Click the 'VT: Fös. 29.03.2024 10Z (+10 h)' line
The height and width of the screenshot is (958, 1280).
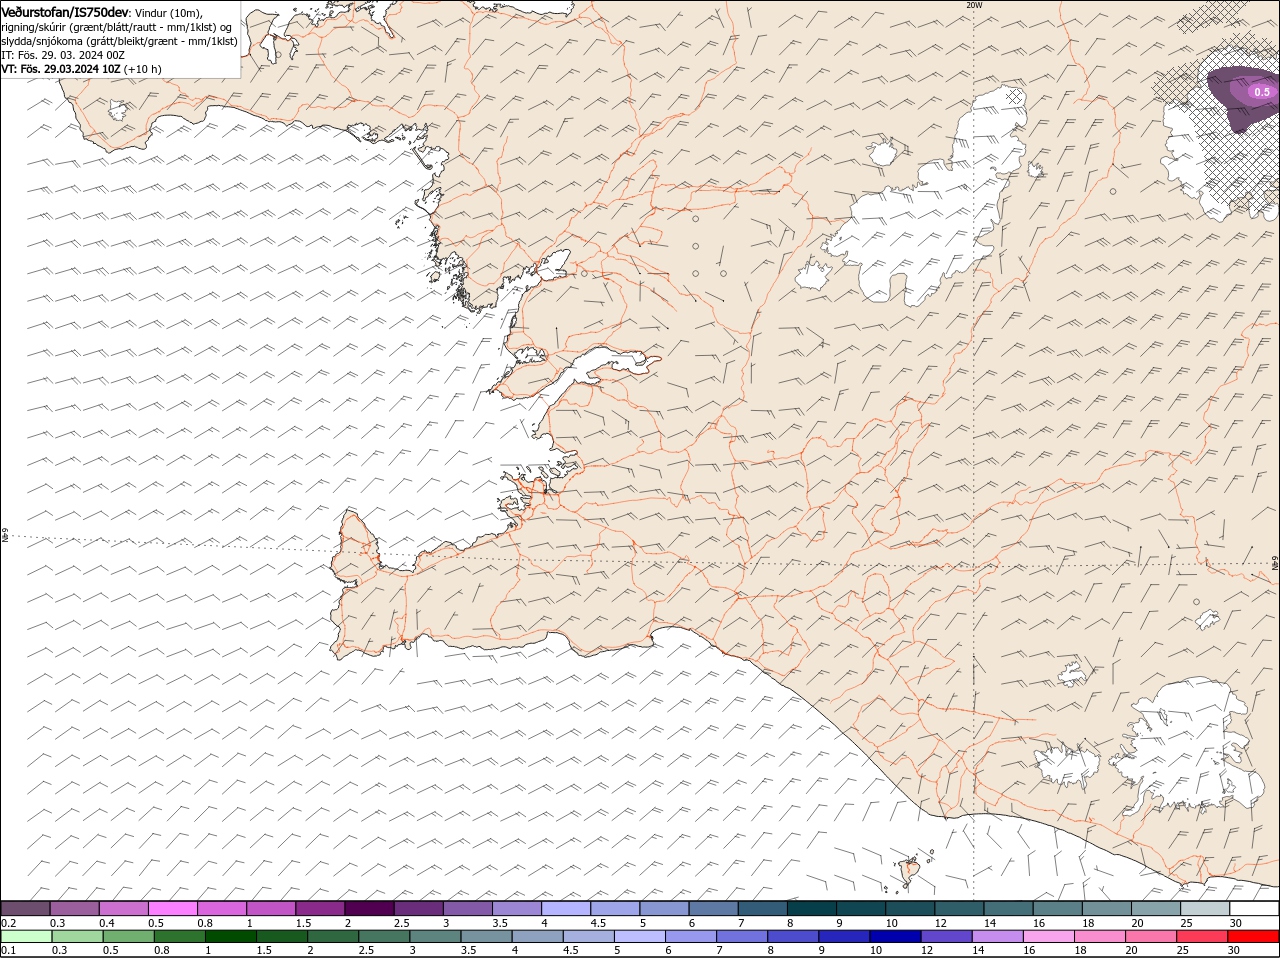pos(81,69)
